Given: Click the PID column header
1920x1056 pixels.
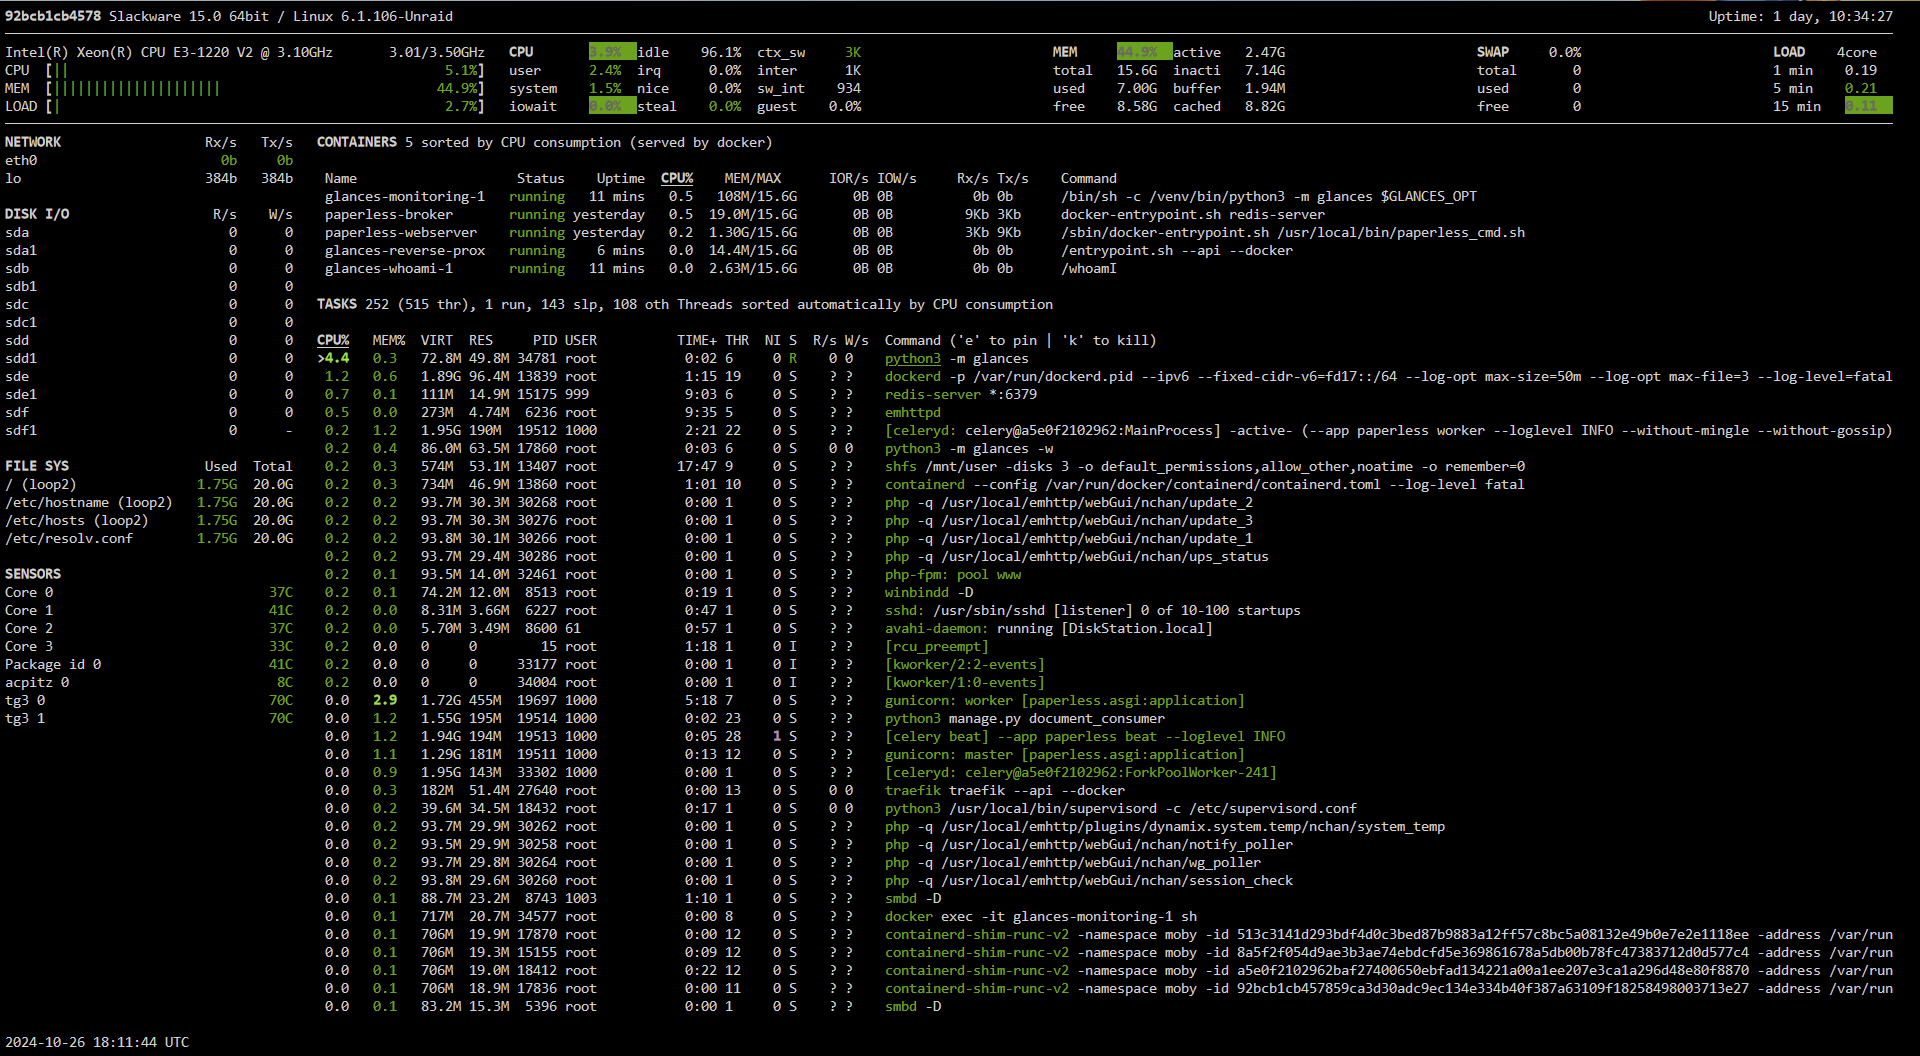Looking at the screenshot, I should pyautogui.click(x=545, y=340).
